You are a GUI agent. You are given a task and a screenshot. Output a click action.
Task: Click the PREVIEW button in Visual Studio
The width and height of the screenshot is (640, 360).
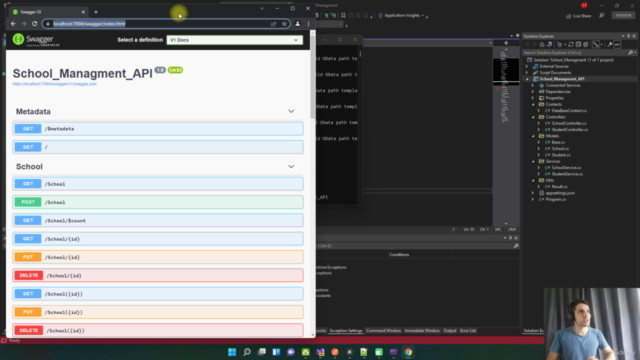tap(623, 16)
